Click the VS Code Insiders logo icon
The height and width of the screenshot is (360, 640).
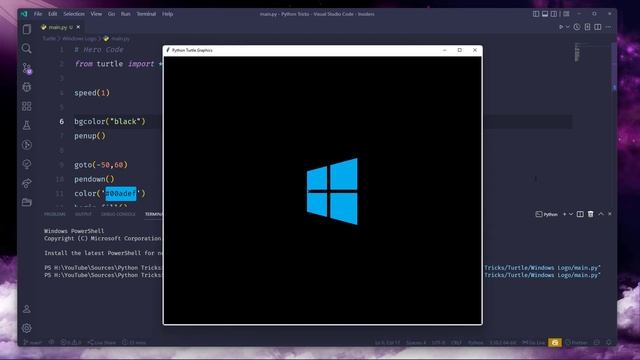(x=24, y=14)
